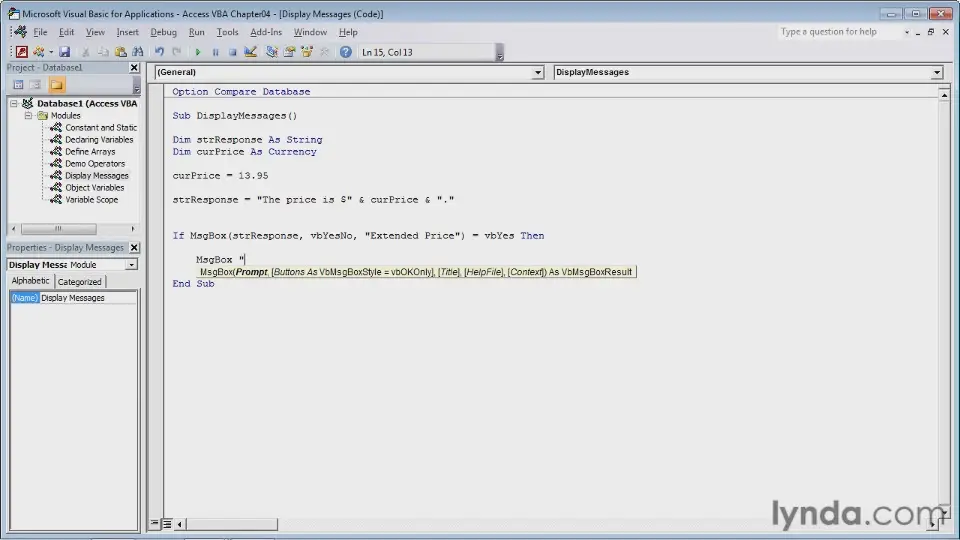Screen dimensions: 960x540
Task: Click the Paste clipboard icon
Action: [121, 52]
